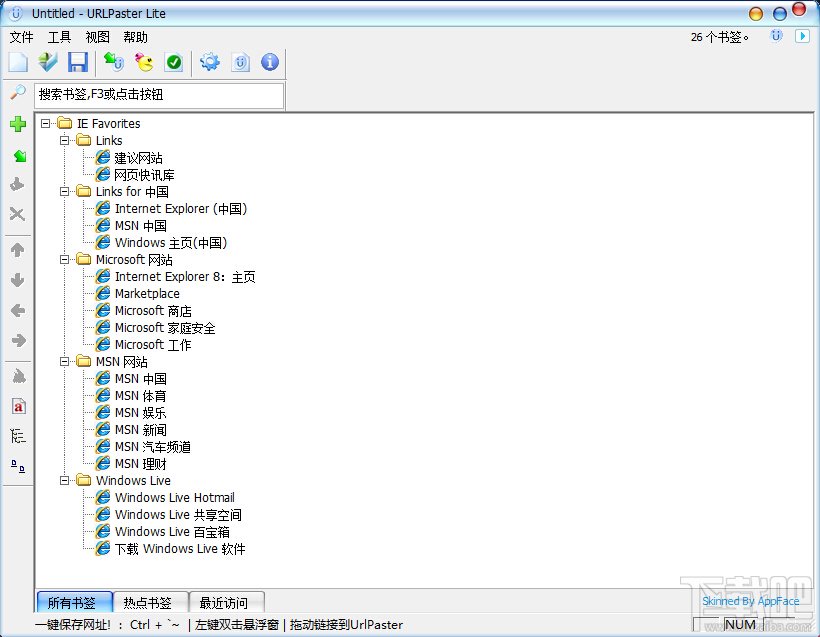Select Windows 主页(中国) bookmark
Screen dimensions: 820x637
tap(170, 243)
